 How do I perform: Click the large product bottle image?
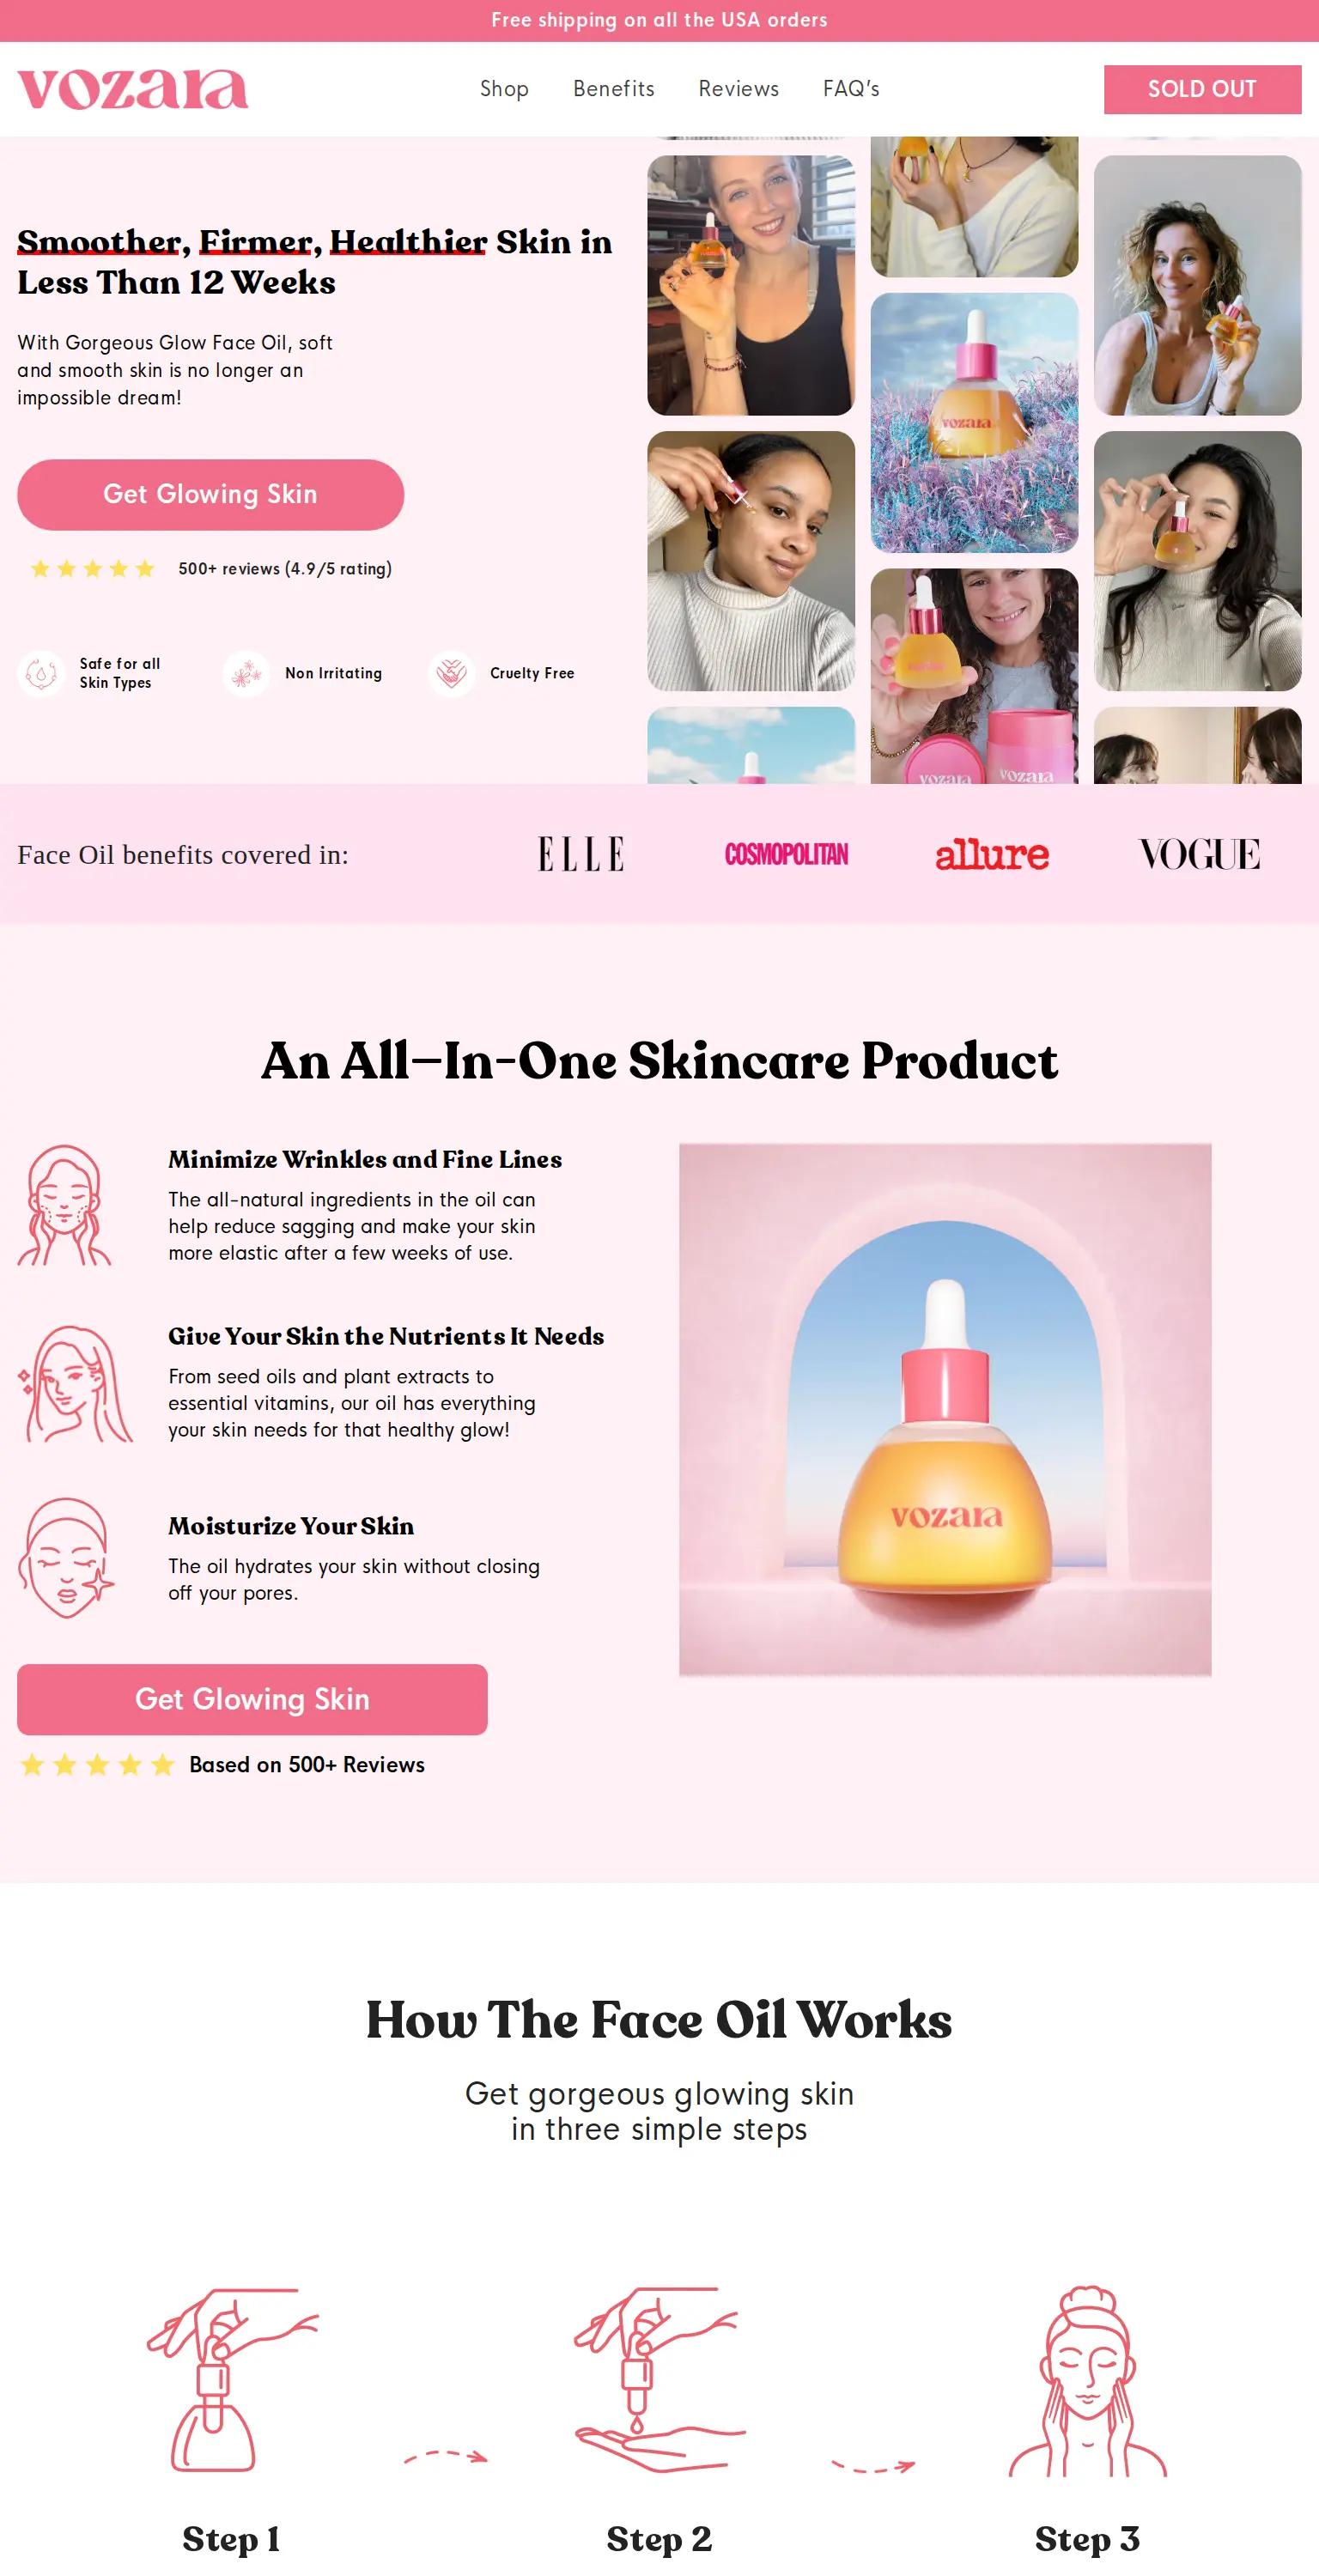pos(945,1409)
